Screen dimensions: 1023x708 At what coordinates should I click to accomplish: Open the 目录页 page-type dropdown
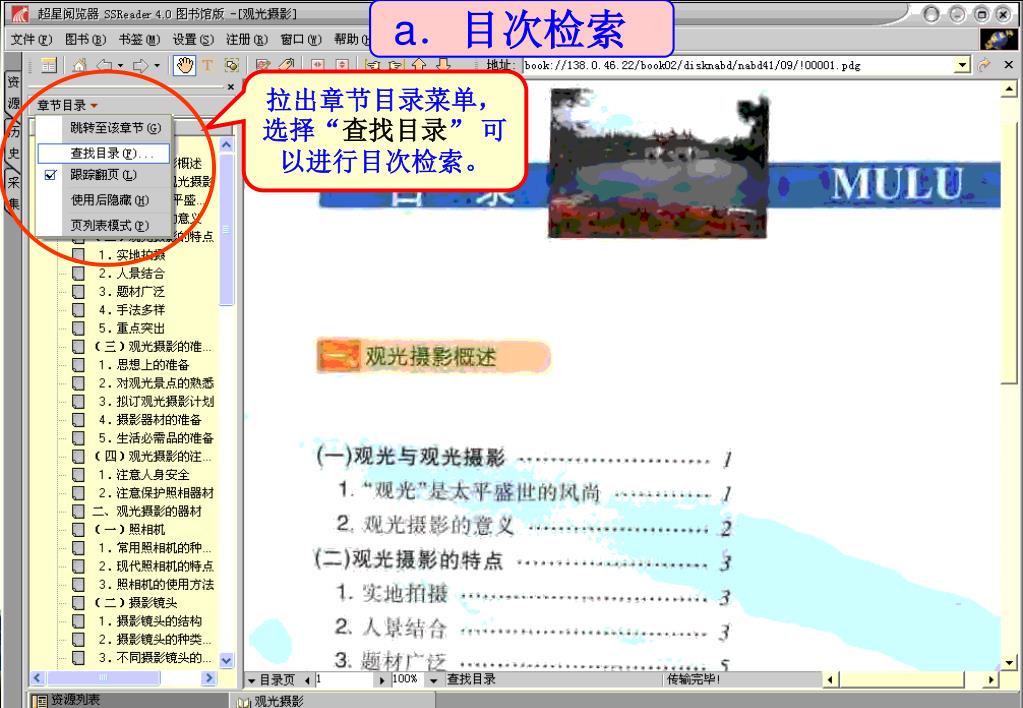[x=252, y=681]
